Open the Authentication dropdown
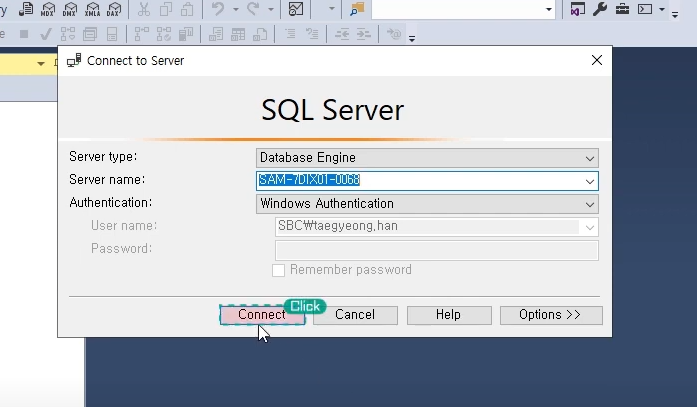The width and height of the screenshot is (697, 407). tap(427, 204)
